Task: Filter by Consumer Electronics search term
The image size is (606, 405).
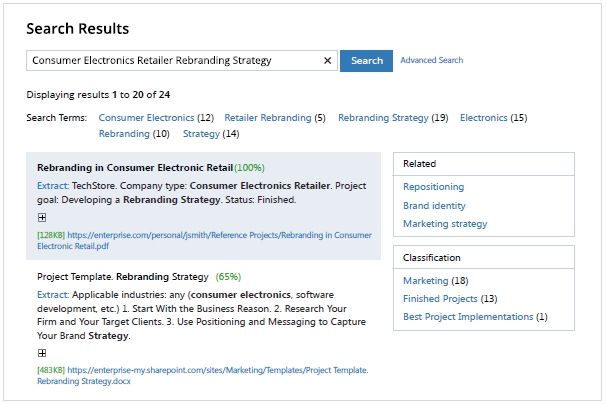Action: [x=146, y=118]
